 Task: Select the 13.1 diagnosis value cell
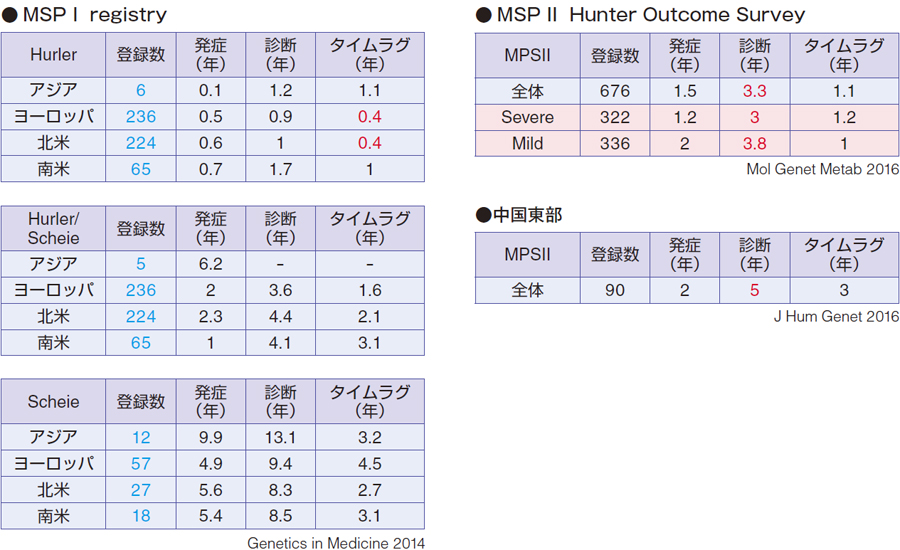(x=280, y=437)
